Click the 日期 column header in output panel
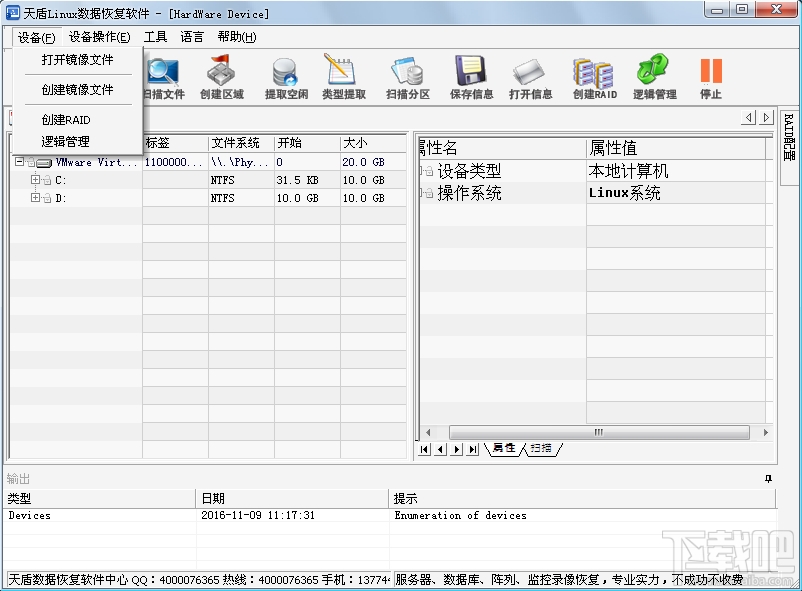The width and height of the screenshot is (802, 591). [292, 498]
